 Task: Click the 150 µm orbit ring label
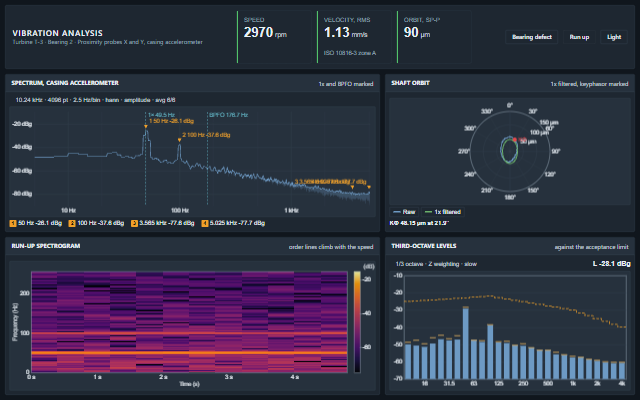click(x=549, y=122)
